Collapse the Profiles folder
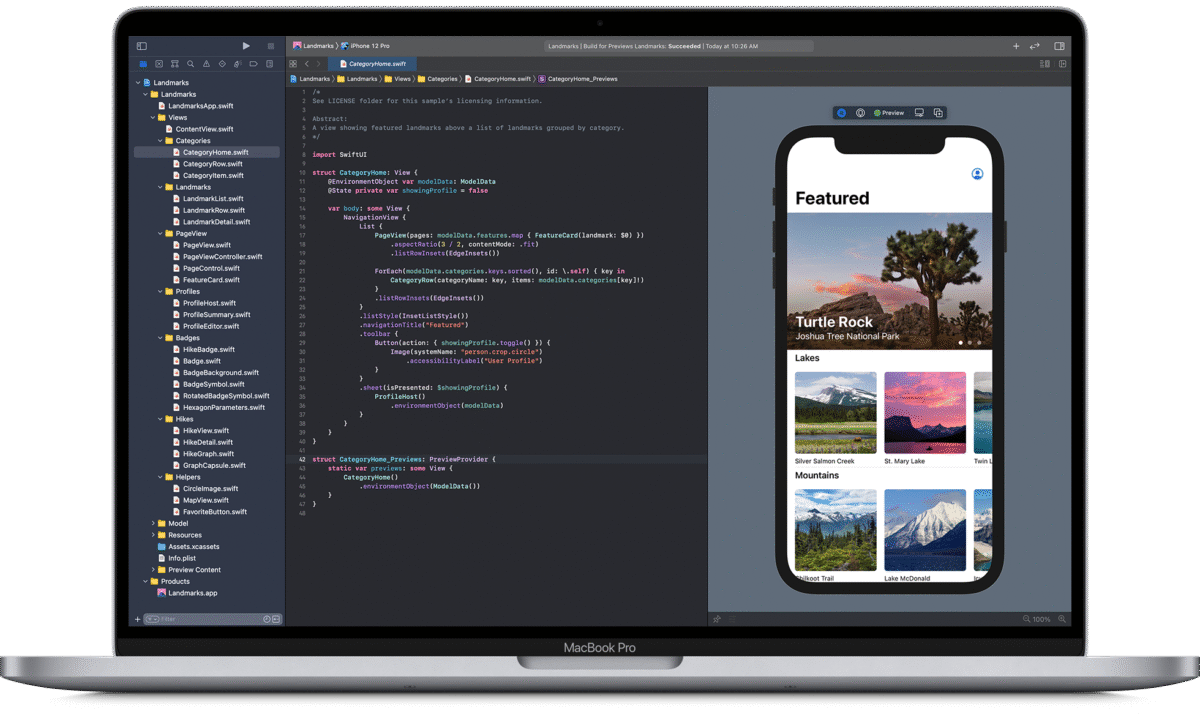Image resolution: width=1200 pixels, height=714 pixels. click(x=160, y=292)
